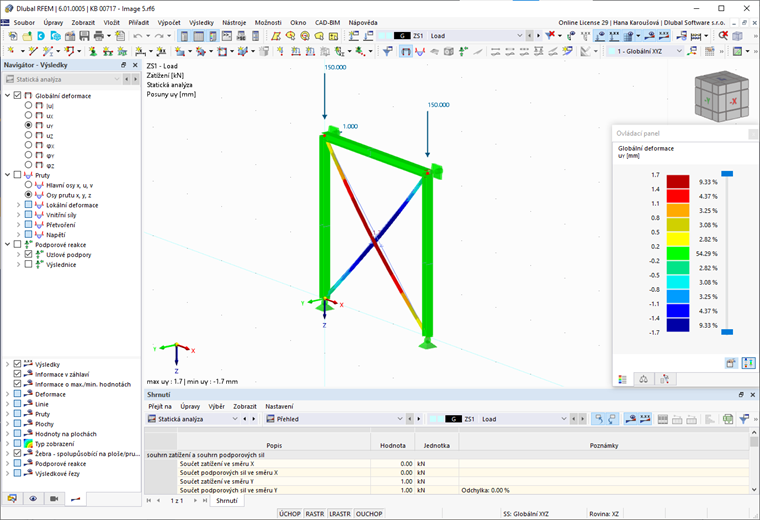Collapse the Globální deformace tree group

pyautogui.click(x=7, y=95)
